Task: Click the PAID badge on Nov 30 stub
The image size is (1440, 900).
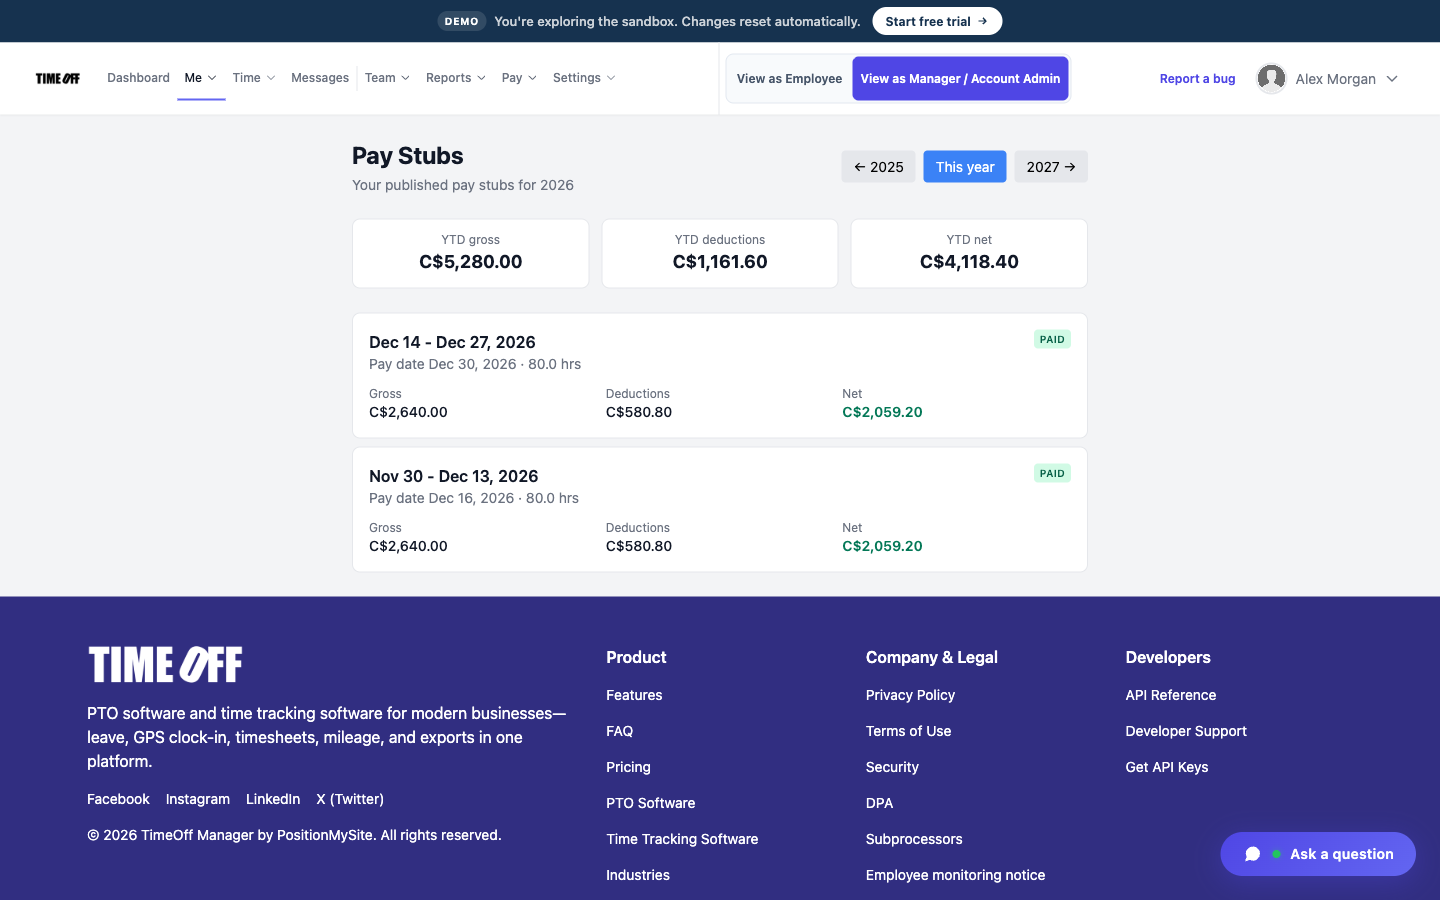Action: pyautogui.click(x=1052, y=474)
